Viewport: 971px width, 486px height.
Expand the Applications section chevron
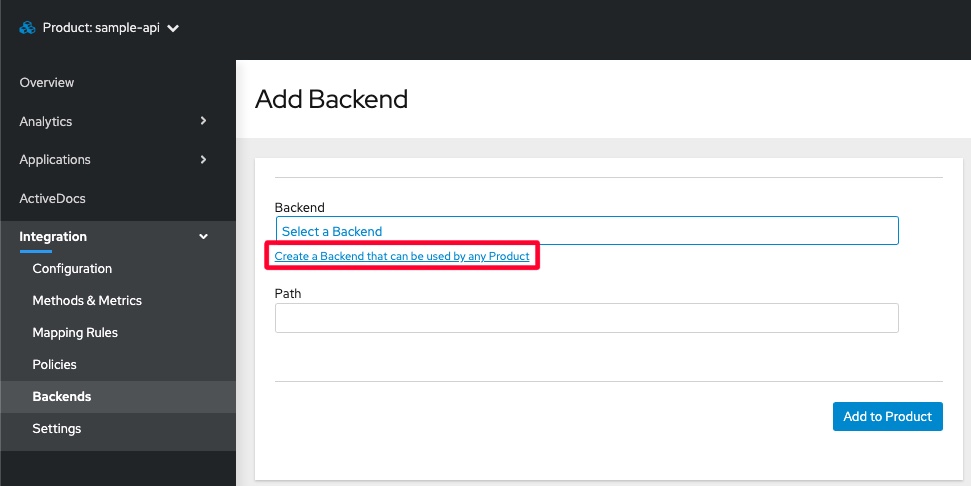click(204, 159)
